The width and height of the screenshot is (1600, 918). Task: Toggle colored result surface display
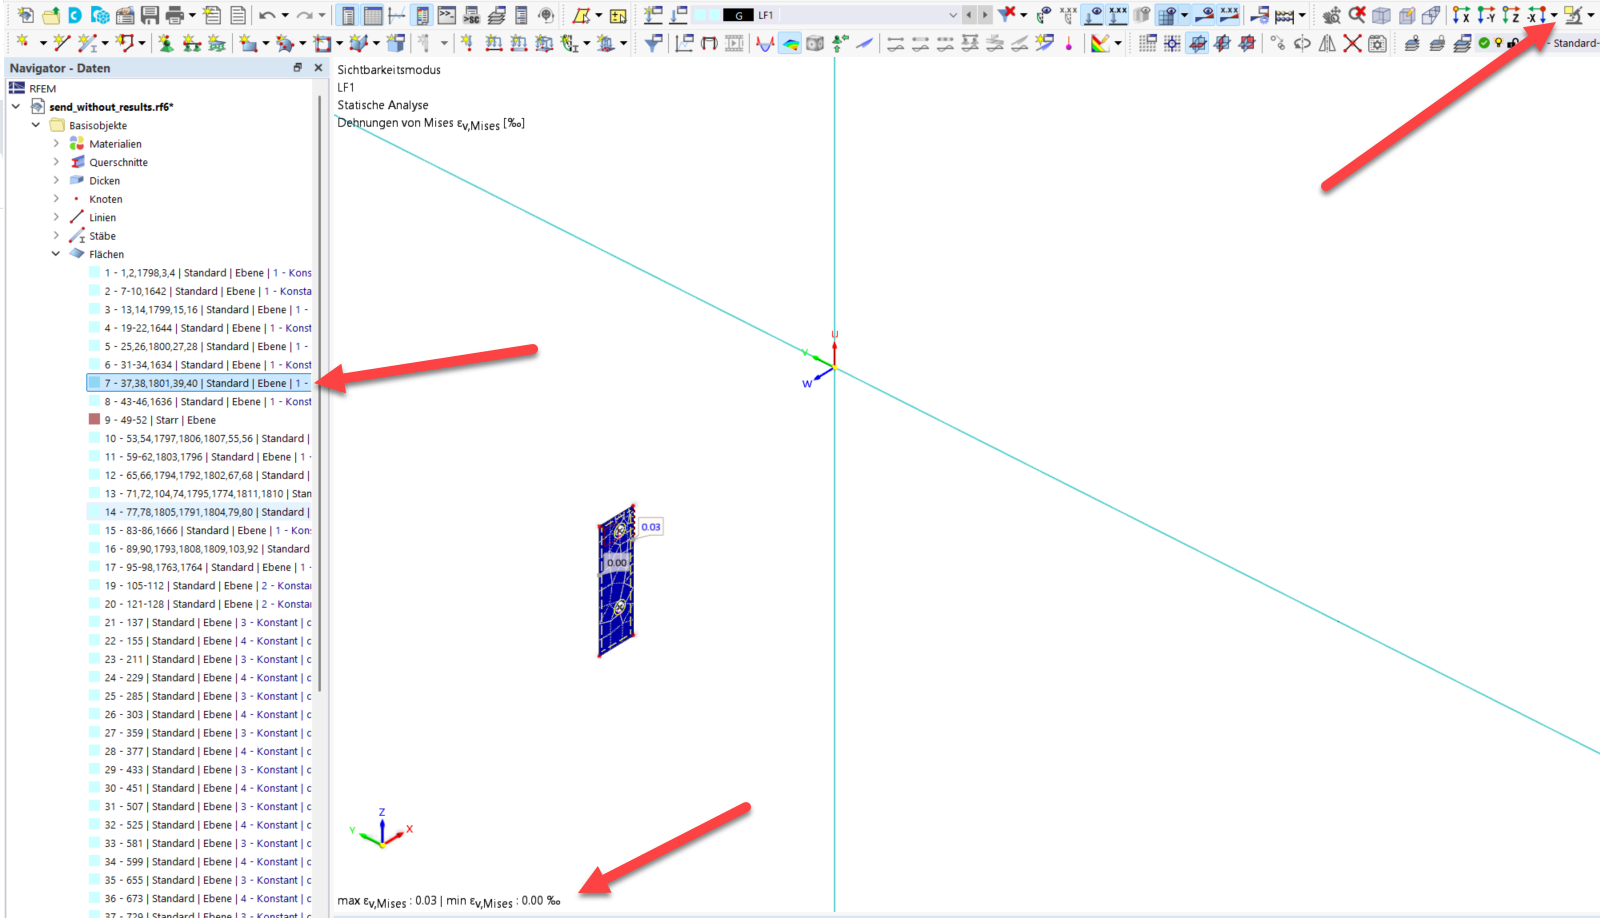pyautogui.click(x=790, y=43)
